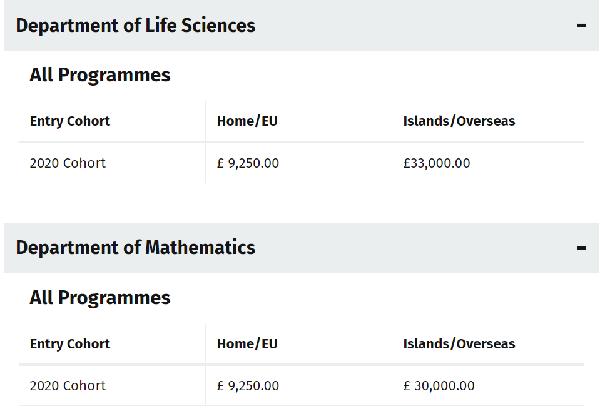This screenshot has width=600, height=411.
Task: Click the minus icon beside Mathematics
Action: coord(581,248)
